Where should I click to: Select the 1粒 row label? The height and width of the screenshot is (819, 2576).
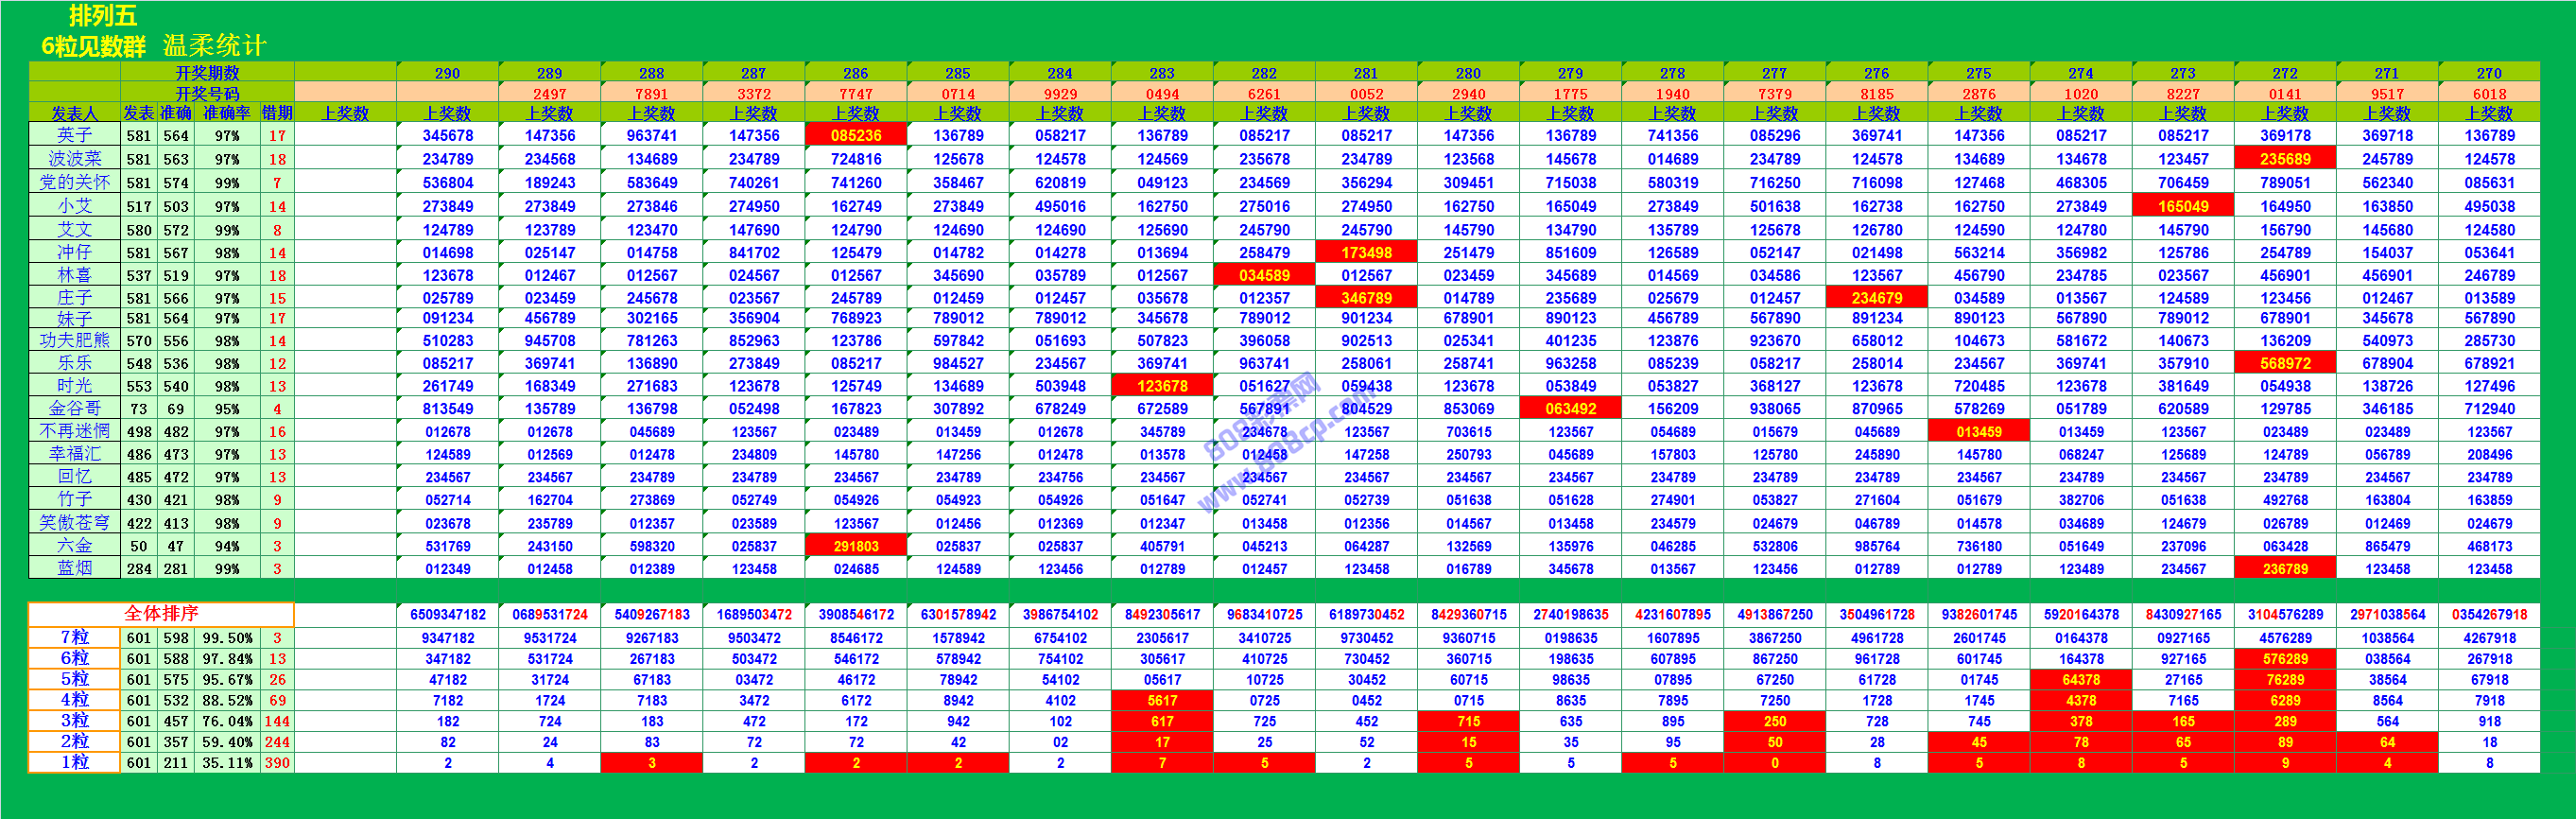[x=74, y=762]
